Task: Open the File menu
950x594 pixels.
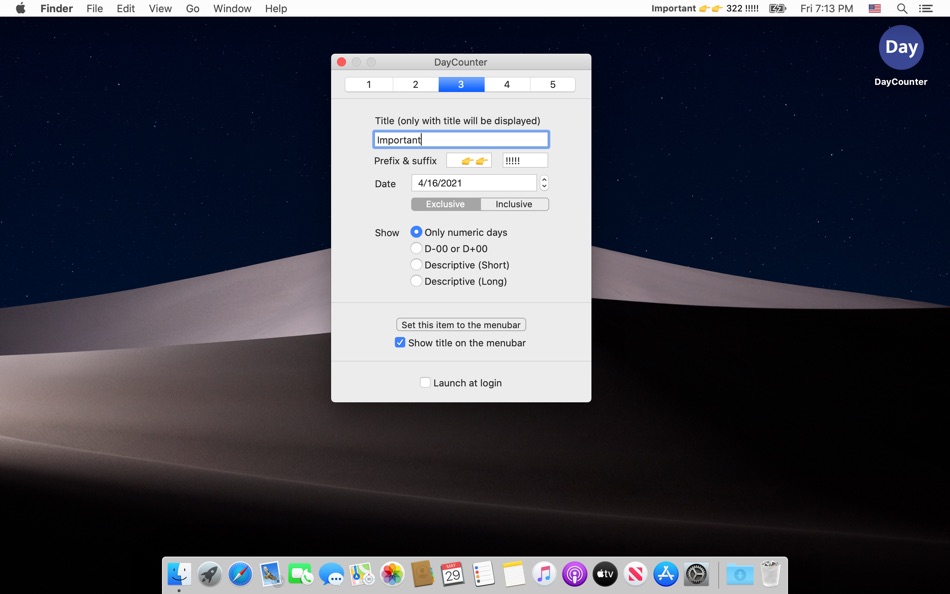Action: coord(95,8)
